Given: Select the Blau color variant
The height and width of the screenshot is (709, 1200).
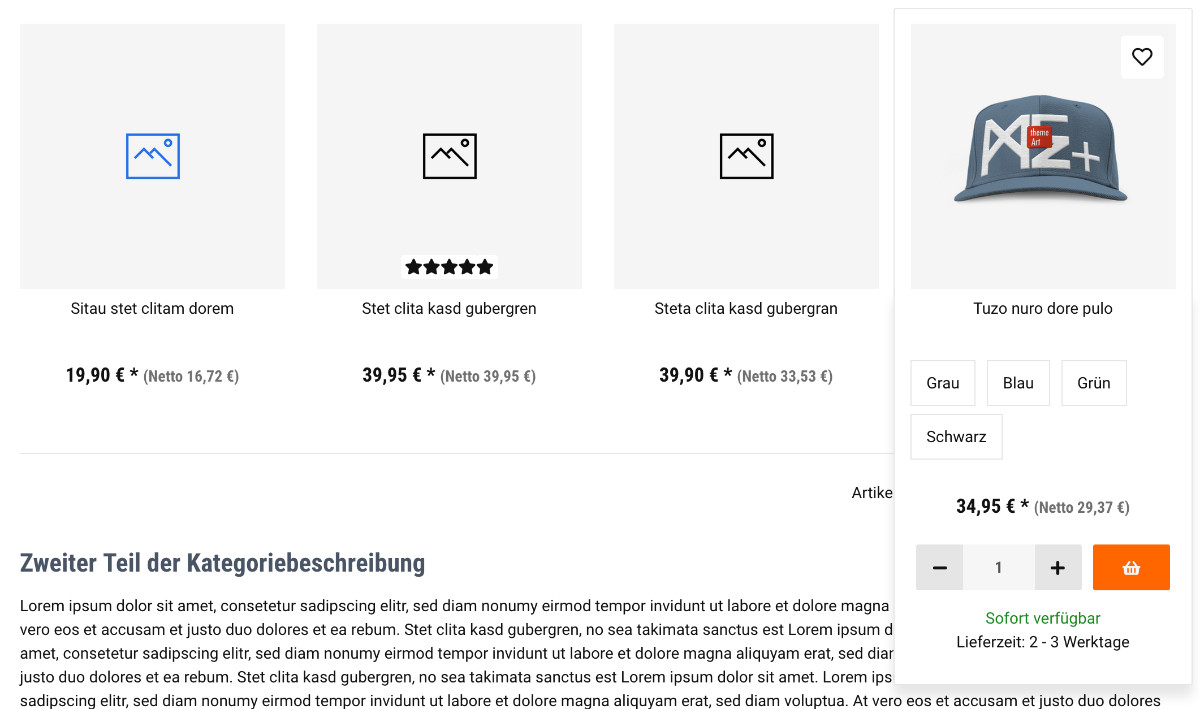Looking at the screenshot, I should point(1018,383).
